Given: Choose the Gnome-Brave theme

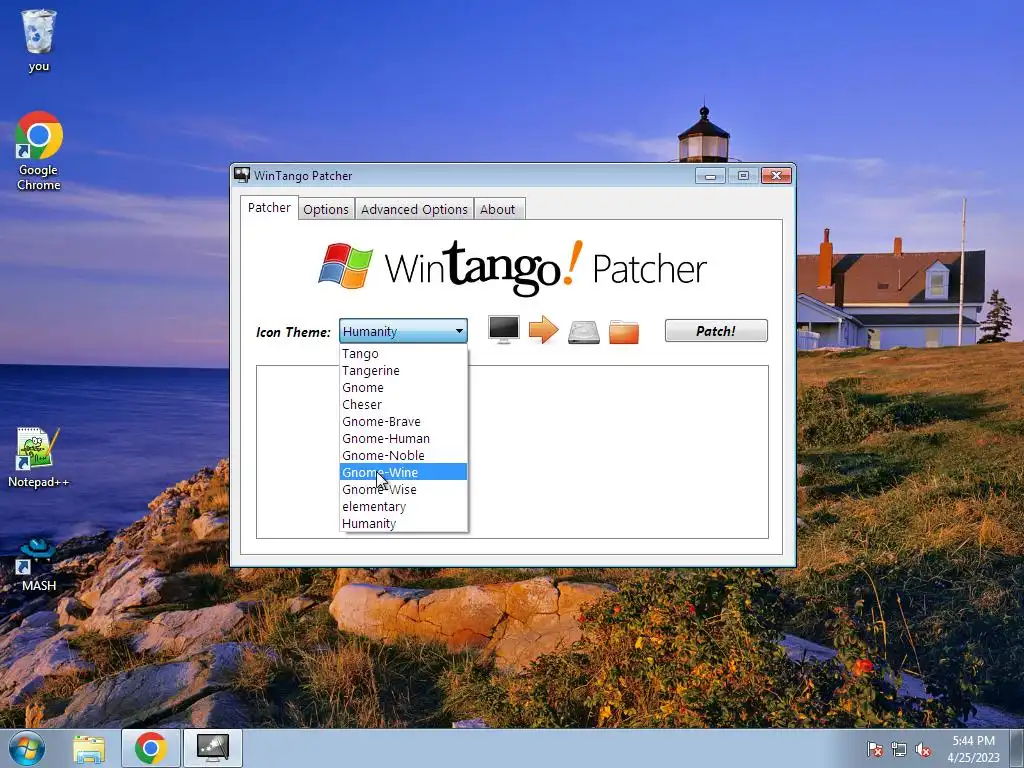Looking at the screenshot, I should [404, 421].
